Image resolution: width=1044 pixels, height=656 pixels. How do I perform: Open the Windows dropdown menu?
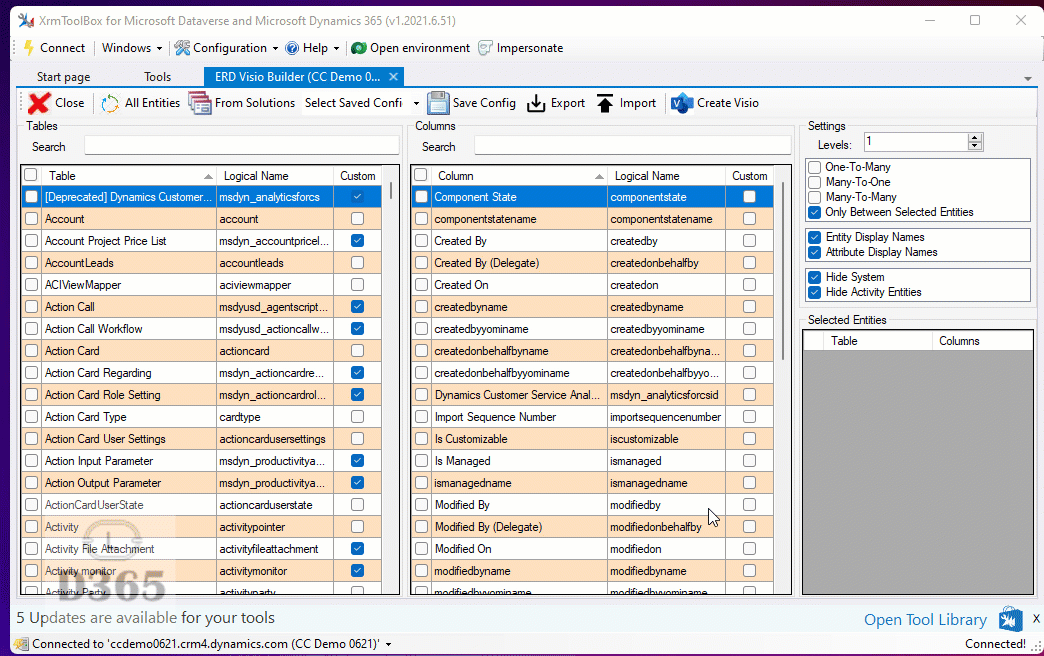tap(131, 48)
